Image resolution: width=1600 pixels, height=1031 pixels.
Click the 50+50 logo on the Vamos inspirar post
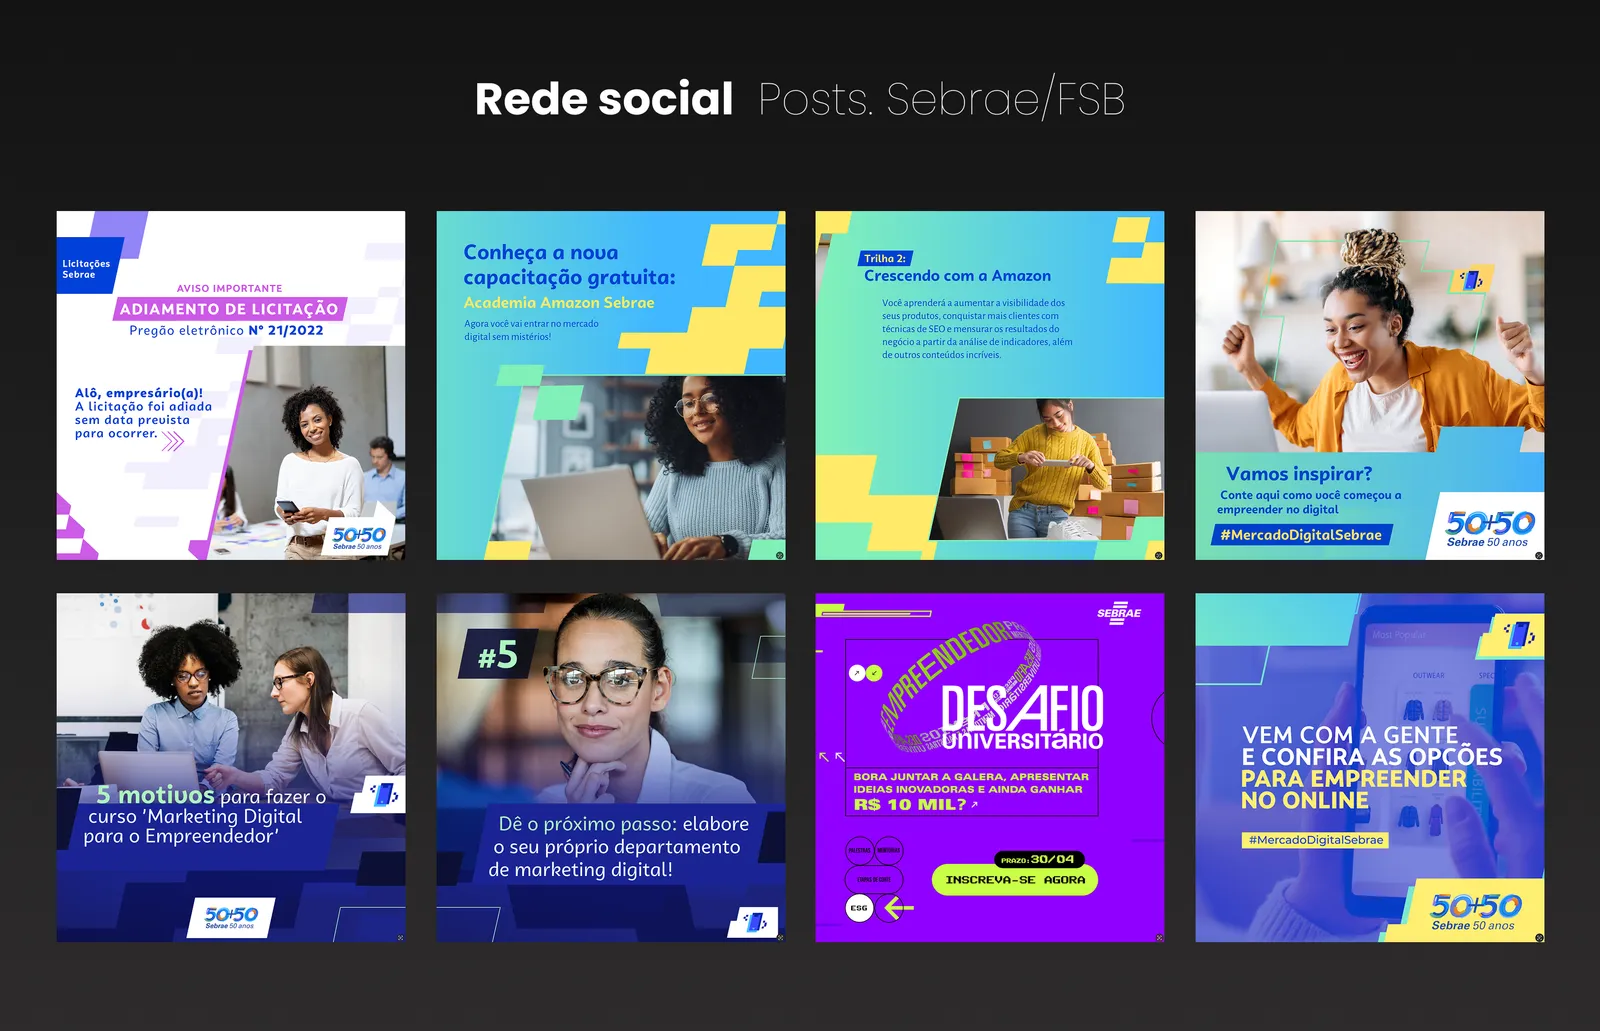(1489, 527)
